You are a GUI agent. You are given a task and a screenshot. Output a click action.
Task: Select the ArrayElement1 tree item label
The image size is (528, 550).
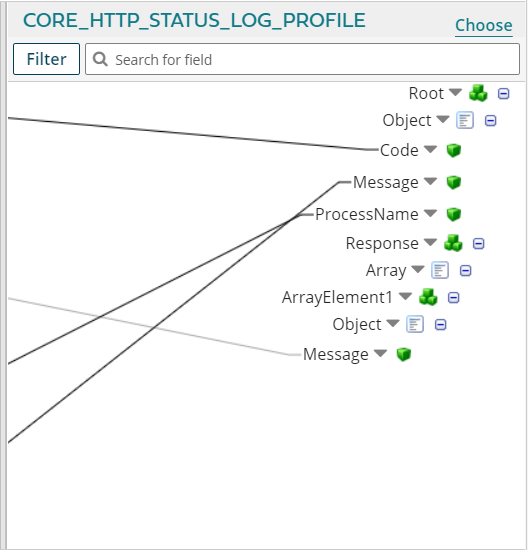click(337, 297)
